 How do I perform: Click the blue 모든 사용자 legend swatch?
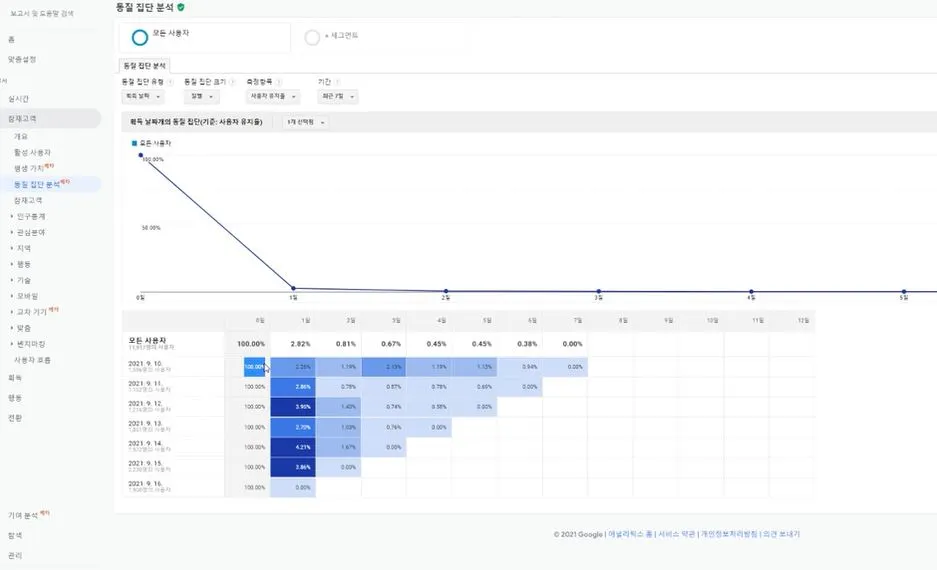pyautogui.click(x=134, y=143)
